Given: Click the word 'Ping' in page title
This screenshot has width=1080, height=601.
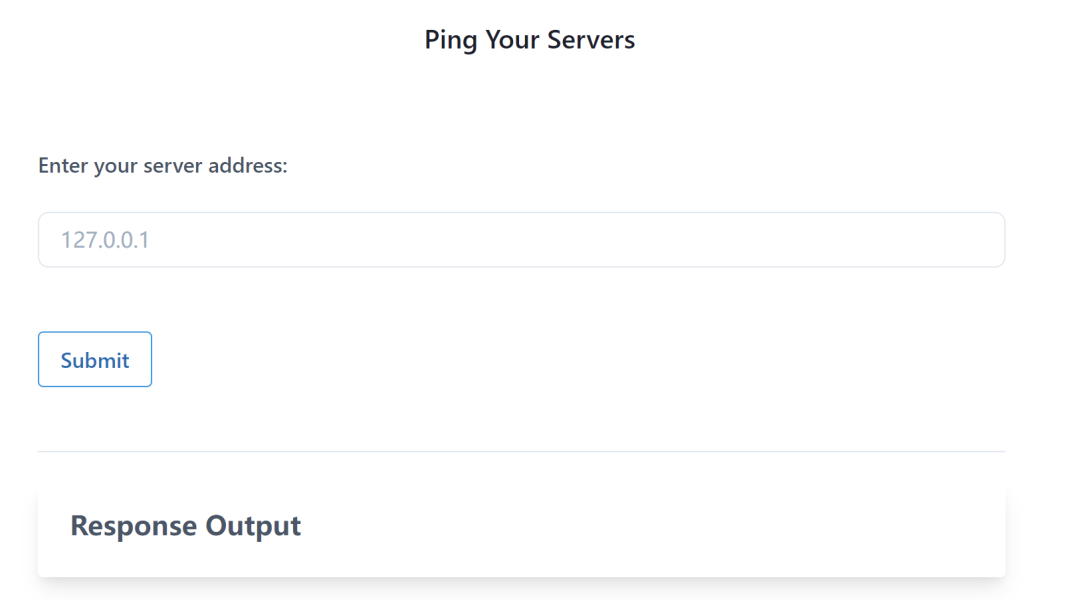Looking at the screenshot, I should [x=450, y=40].
